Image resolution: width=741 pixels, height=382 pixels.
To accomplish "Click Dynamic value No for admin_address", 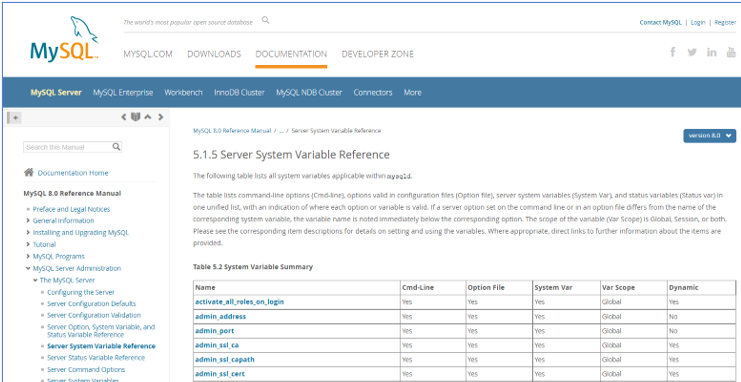I will click(x=673, y=316).
